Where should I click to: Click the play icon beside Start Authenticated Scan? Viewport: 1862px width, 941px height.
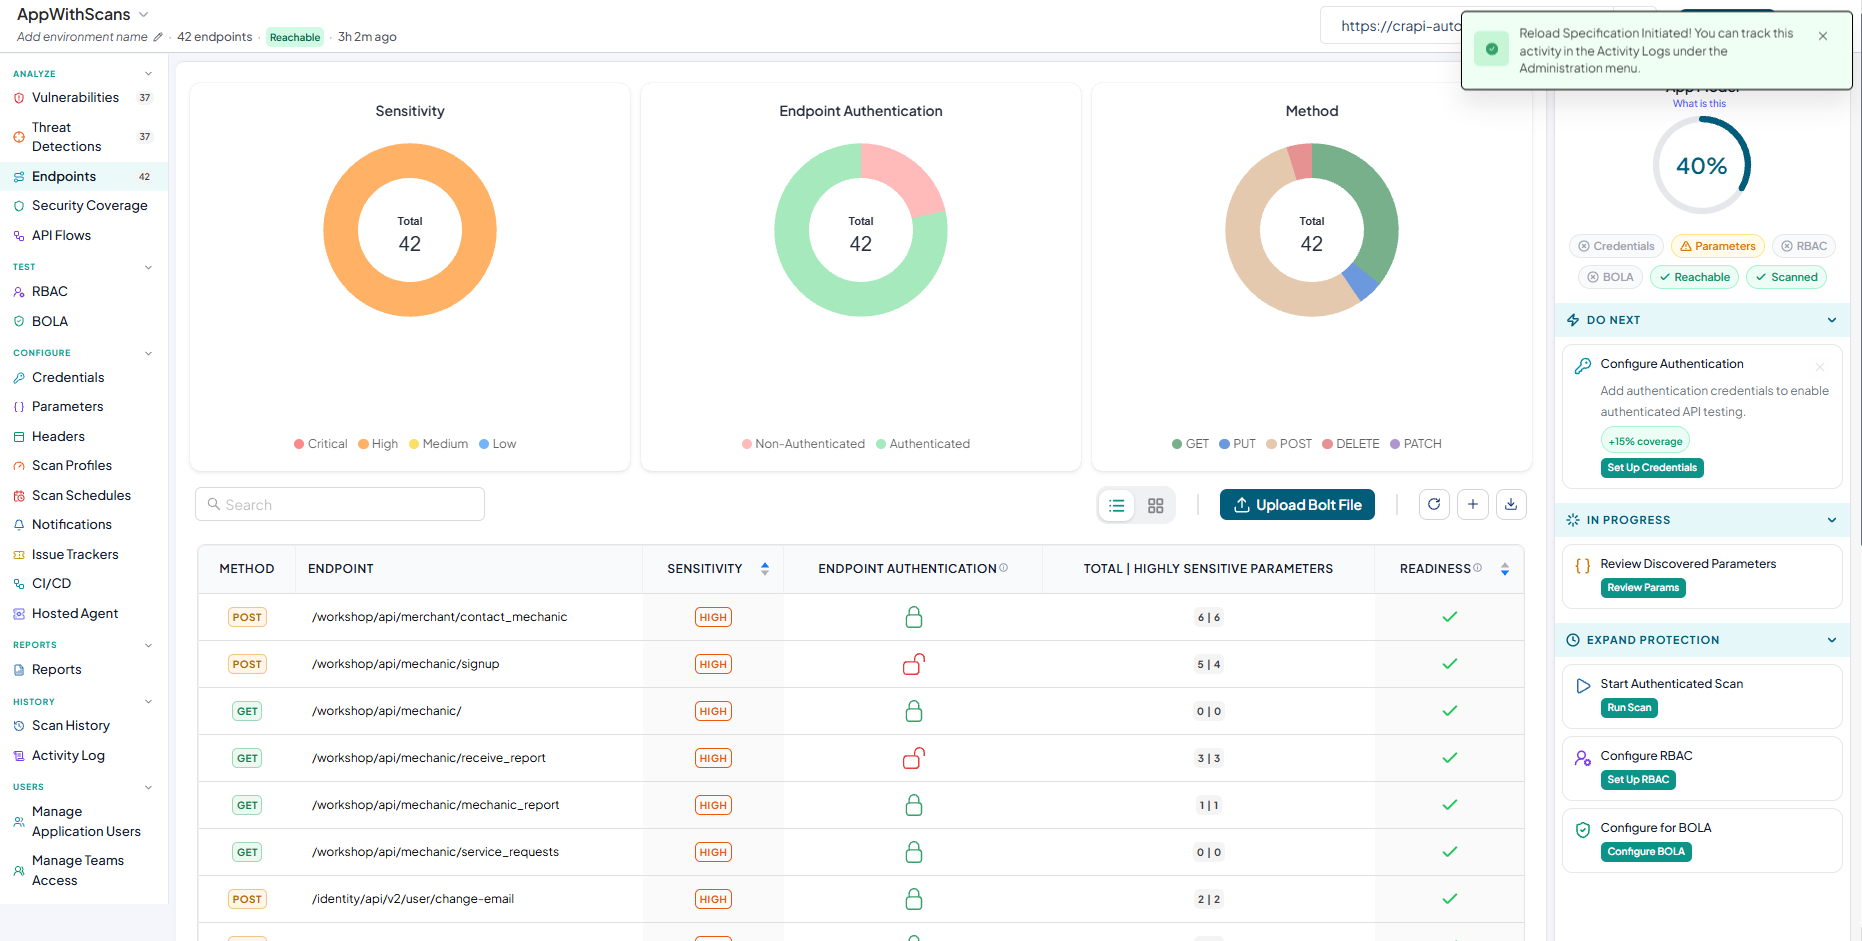point(1583,686)
